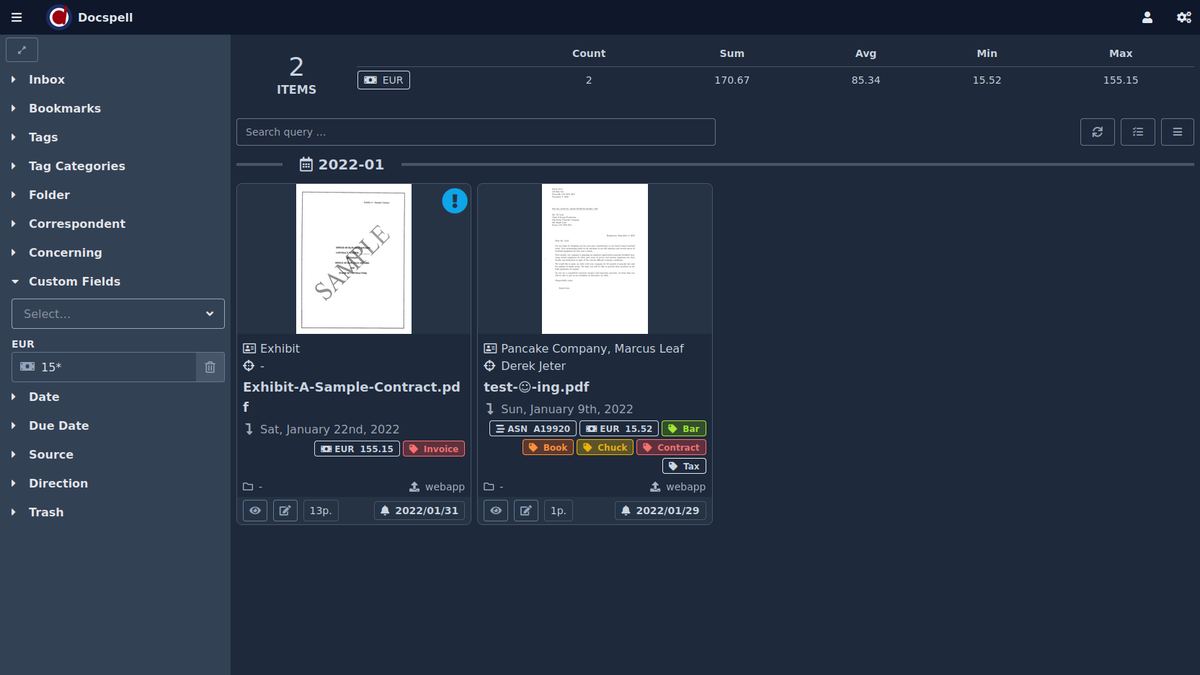This screenshot has width=1200, height=675.
Task: Click into the search query field
Action: pyautogui.click(x=475, y=132)
